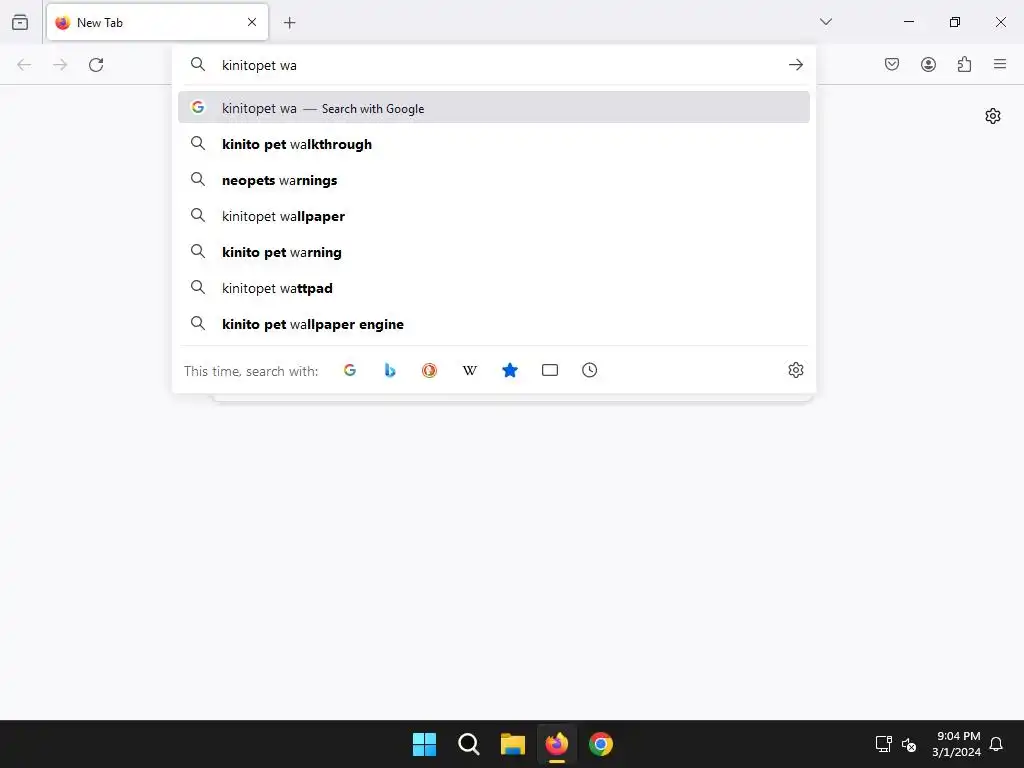Open the notifications bell icon
This screenshot has height=768, width=1024.
[x=997, y=744]
